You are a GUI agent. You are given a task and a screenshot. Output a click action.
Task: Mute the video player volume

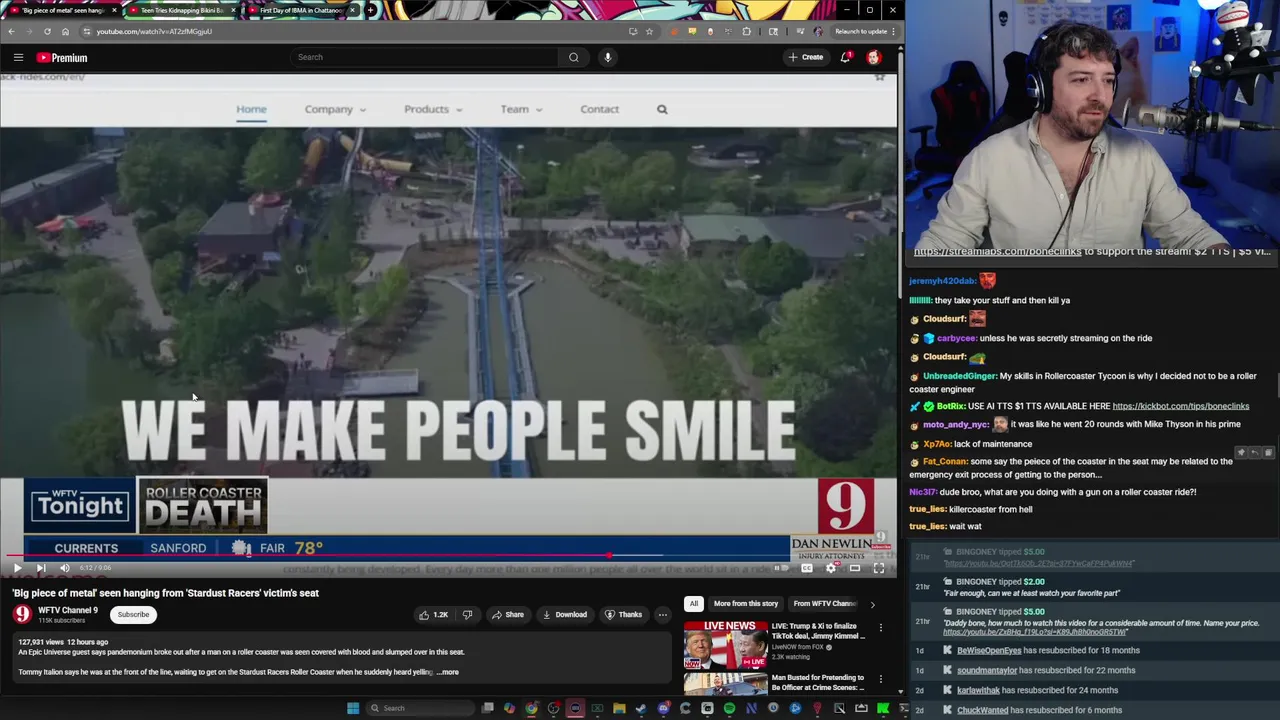pos(64,568)
